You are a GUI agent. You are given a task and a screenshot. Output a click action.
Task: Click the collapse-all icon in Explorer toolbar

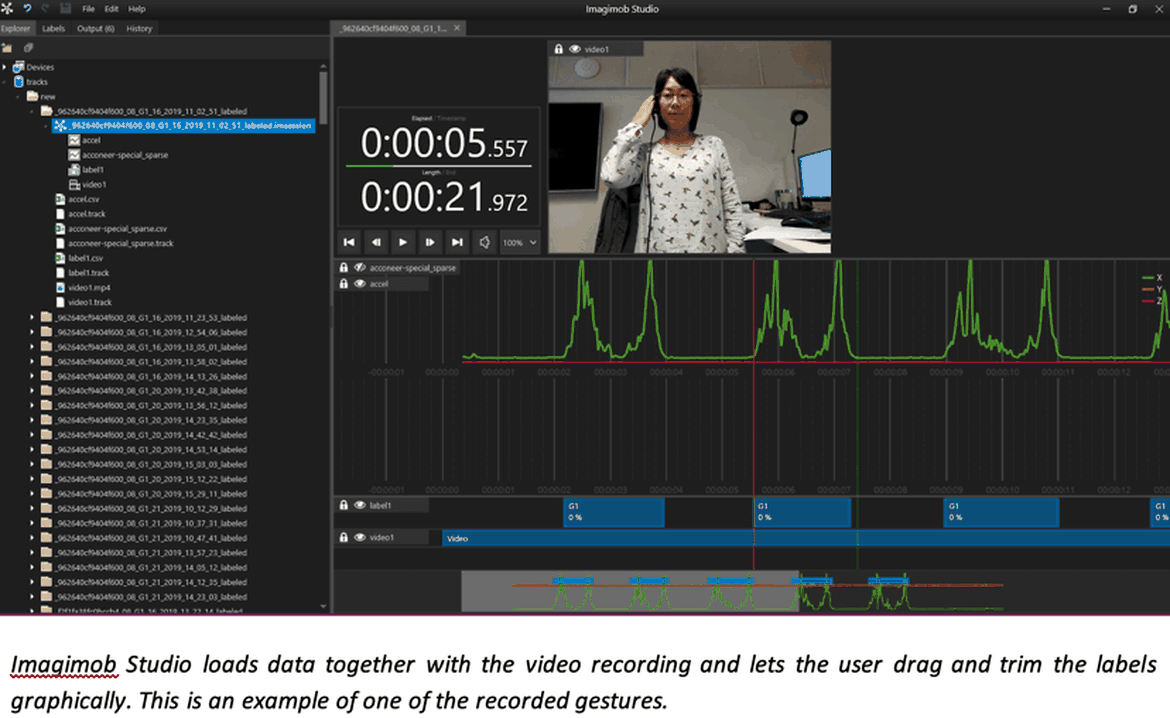pyautogui.click(x=29, y=48)
